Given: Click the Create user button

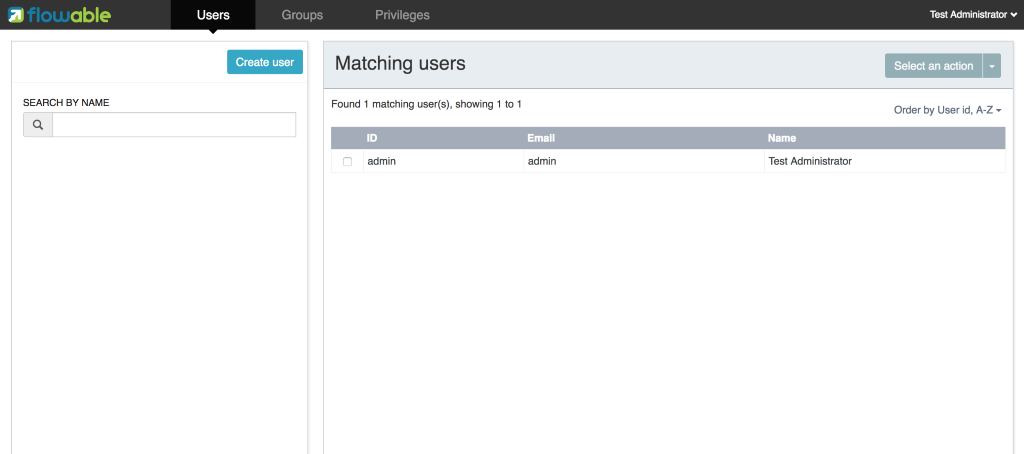Looking at the screenshot, I should 265,62.
